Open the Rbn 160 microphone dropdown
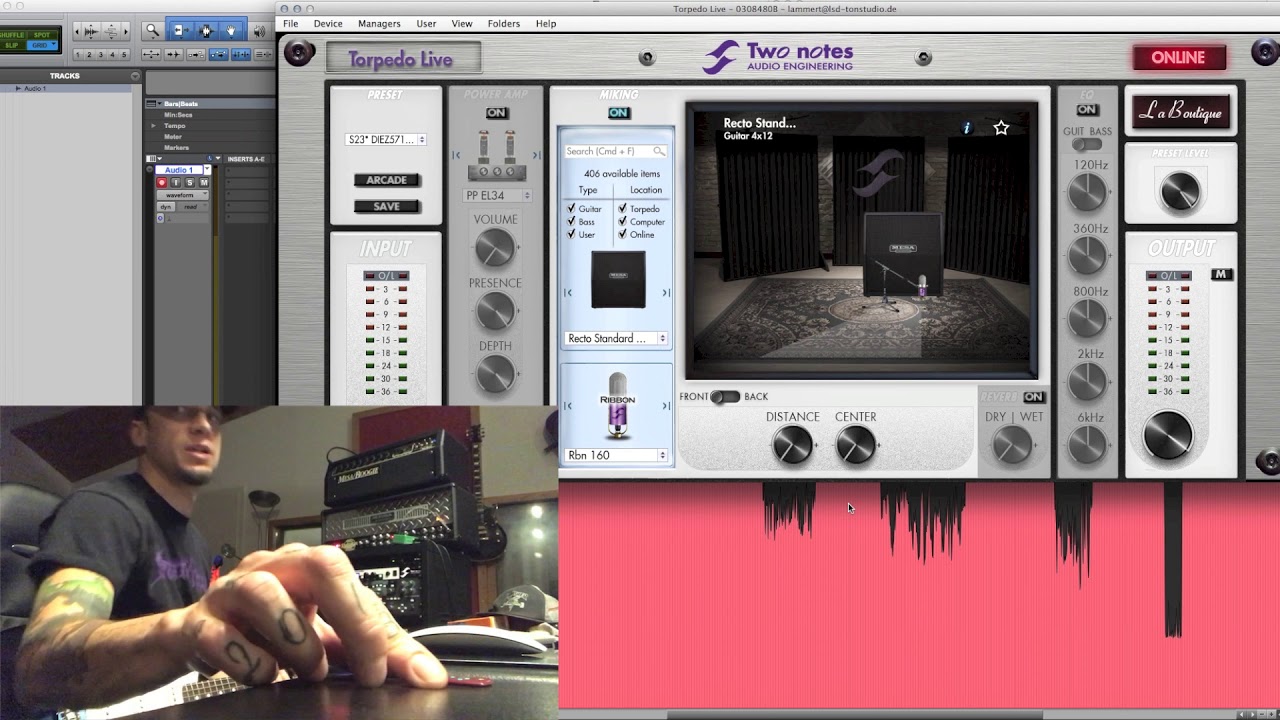1280x720 pixels. point(616,455)
